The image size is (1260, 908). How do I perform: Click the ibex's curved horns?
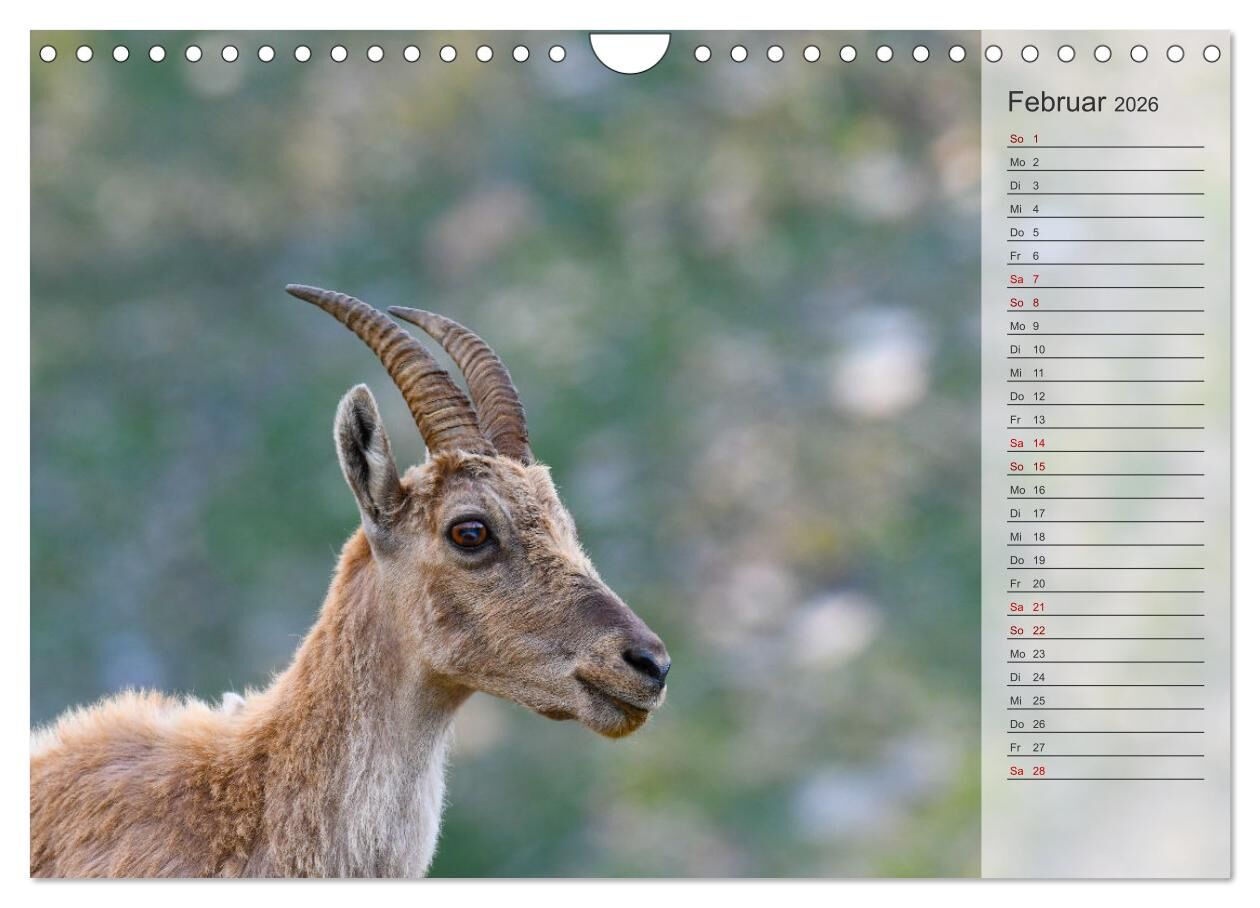430,370
